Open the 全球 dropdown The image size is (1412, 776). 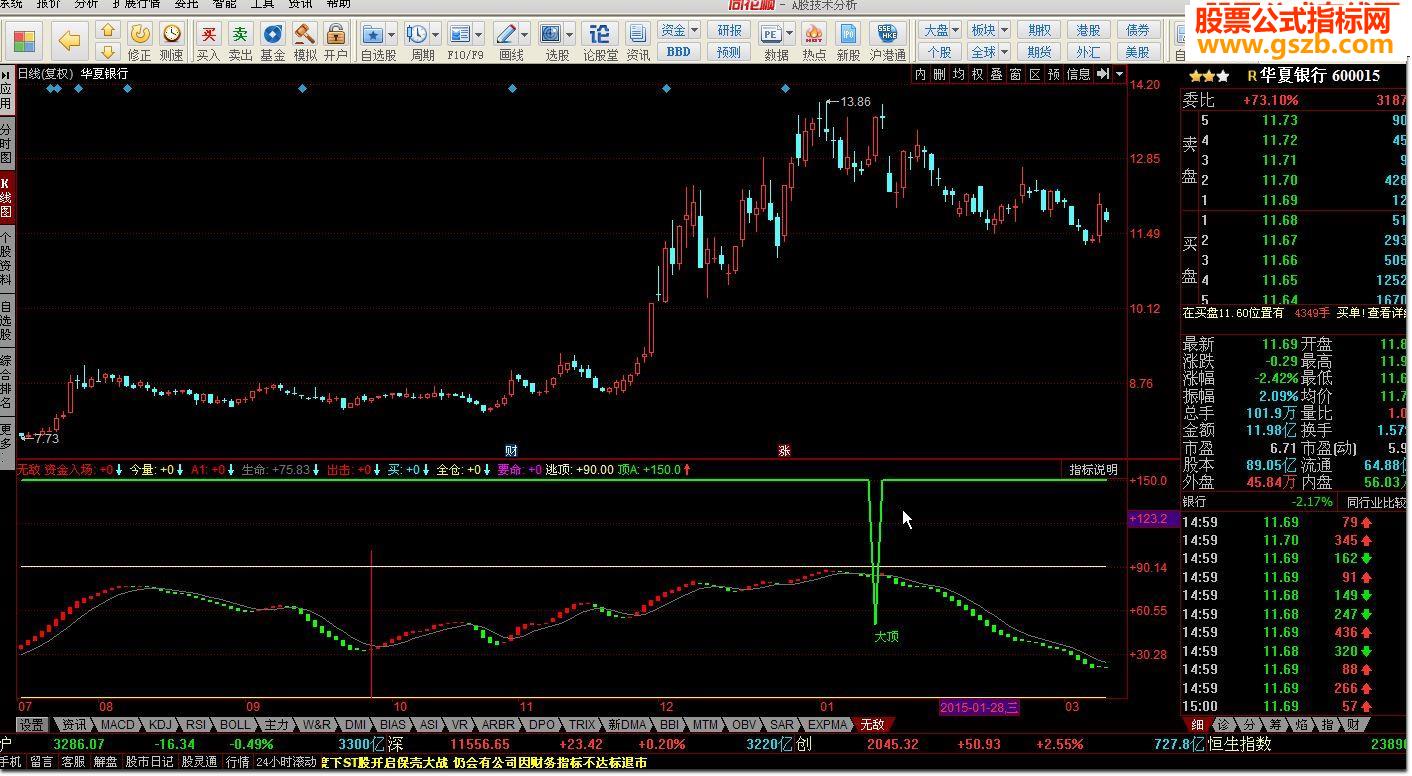(x=989, y=52)
